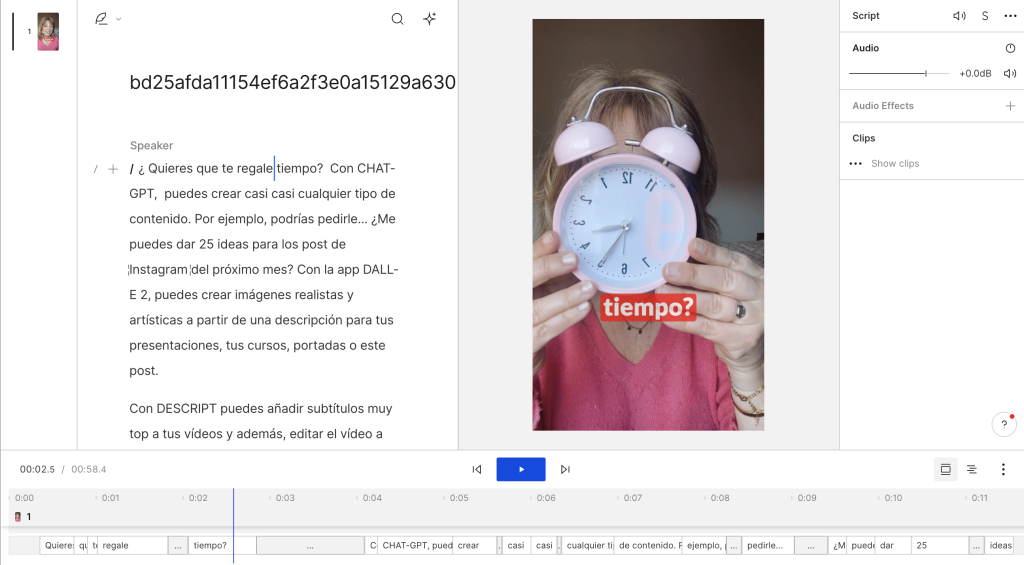Image resolution: width=1024 pixels, height=565 pixels.
Task: Click the word Instagram in script
Action: click(x=159, y=269)
